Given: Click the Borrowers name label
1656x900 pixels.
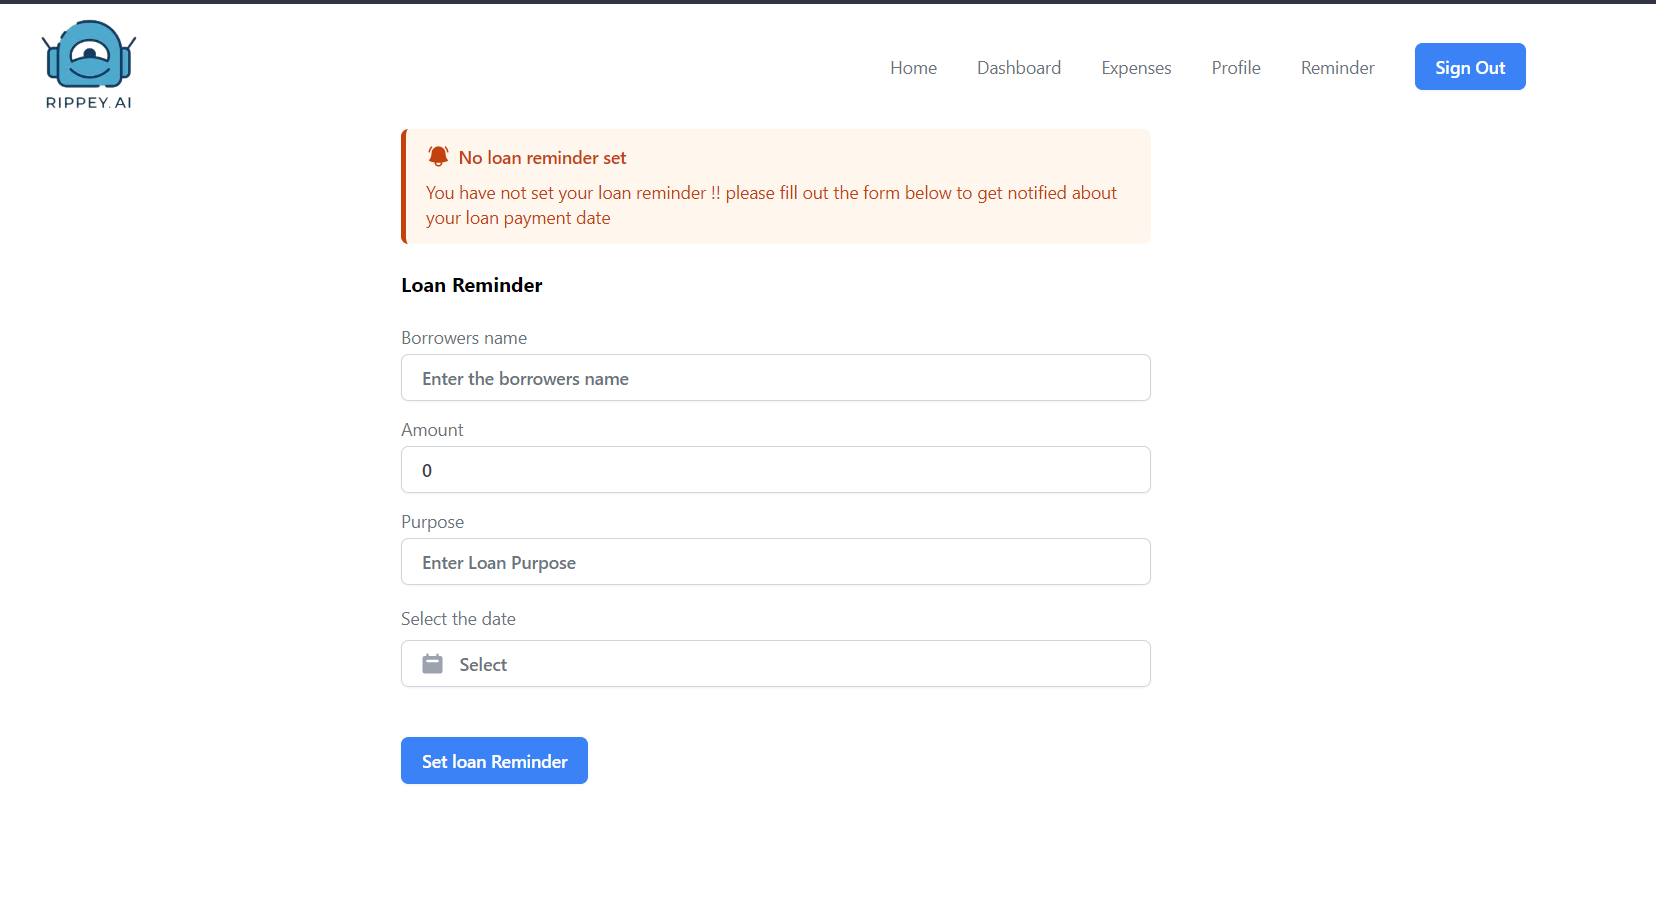Looking at the screenshot, I should 463,337.
